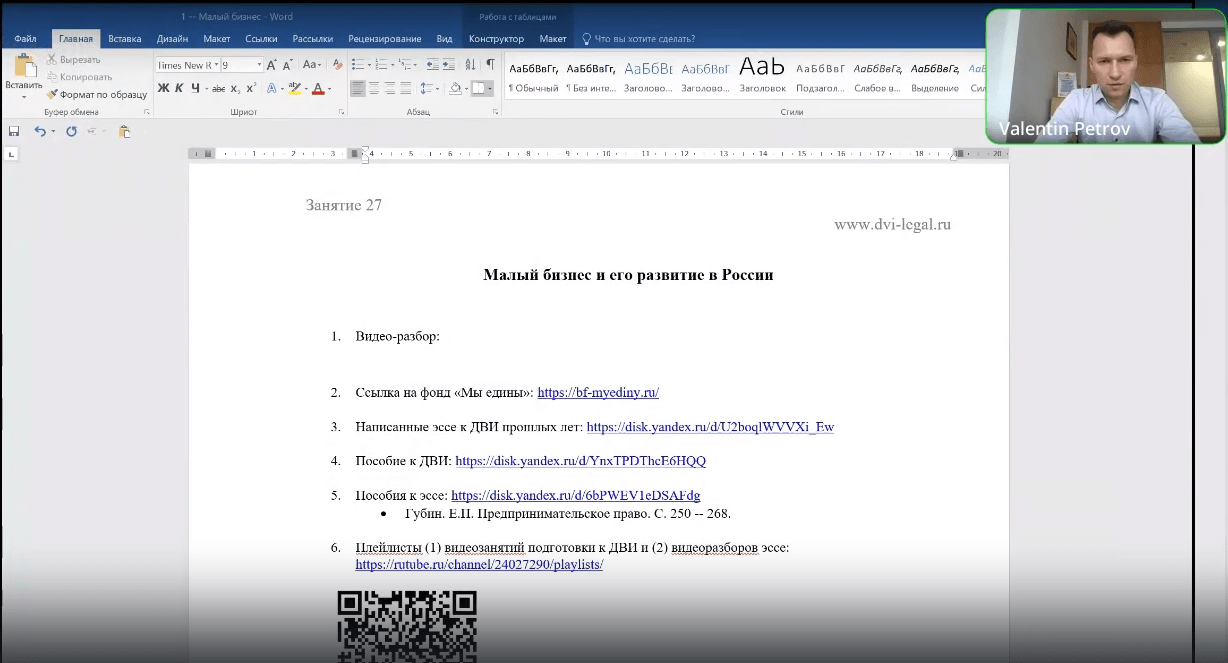The width and height of the screenshot is (1228, 663).
Task: Click the lightbulb Tell Me icon
Action: [x=586, y=39]
